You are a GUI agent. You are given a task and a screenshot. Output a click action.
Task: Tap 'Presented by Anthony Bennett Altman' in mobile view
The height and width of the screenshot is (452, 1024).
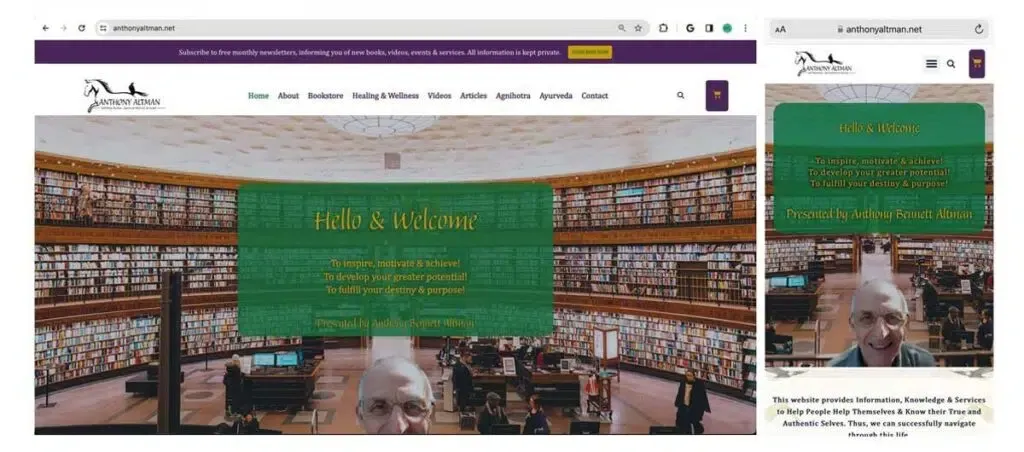(879, 214)
